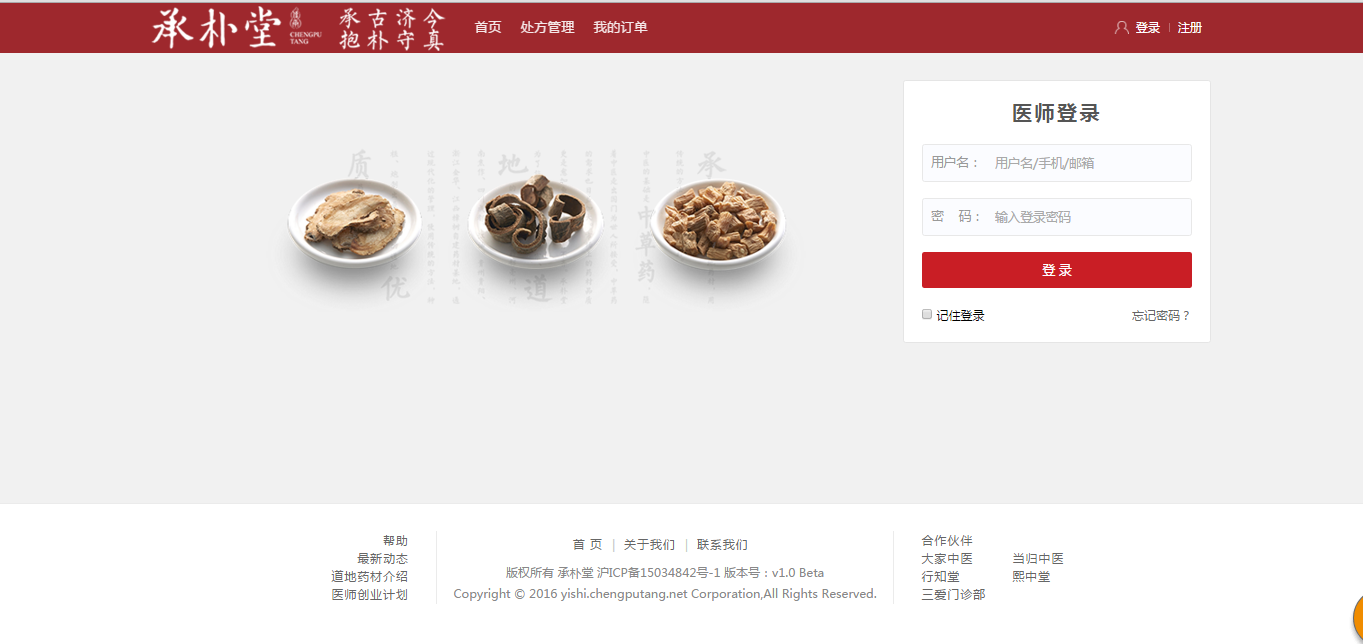Image resolution: width=1363 pixels, height=644 pixels.
Task: Click the orange floating icon at bottom right
Action: click(x=1358, y=618)
